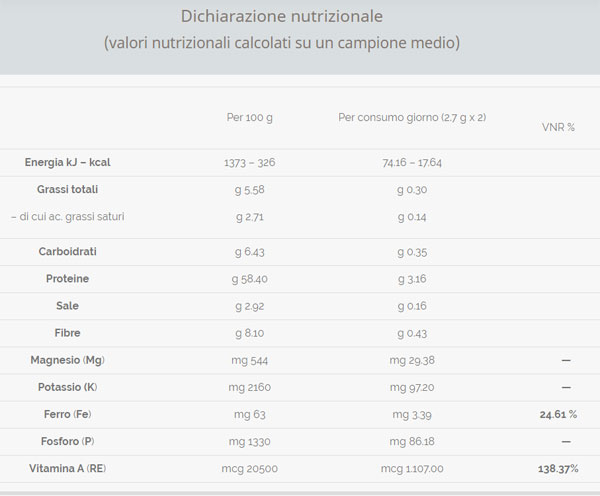Select the value '74.16 – 17.64'

click(412, 163)
